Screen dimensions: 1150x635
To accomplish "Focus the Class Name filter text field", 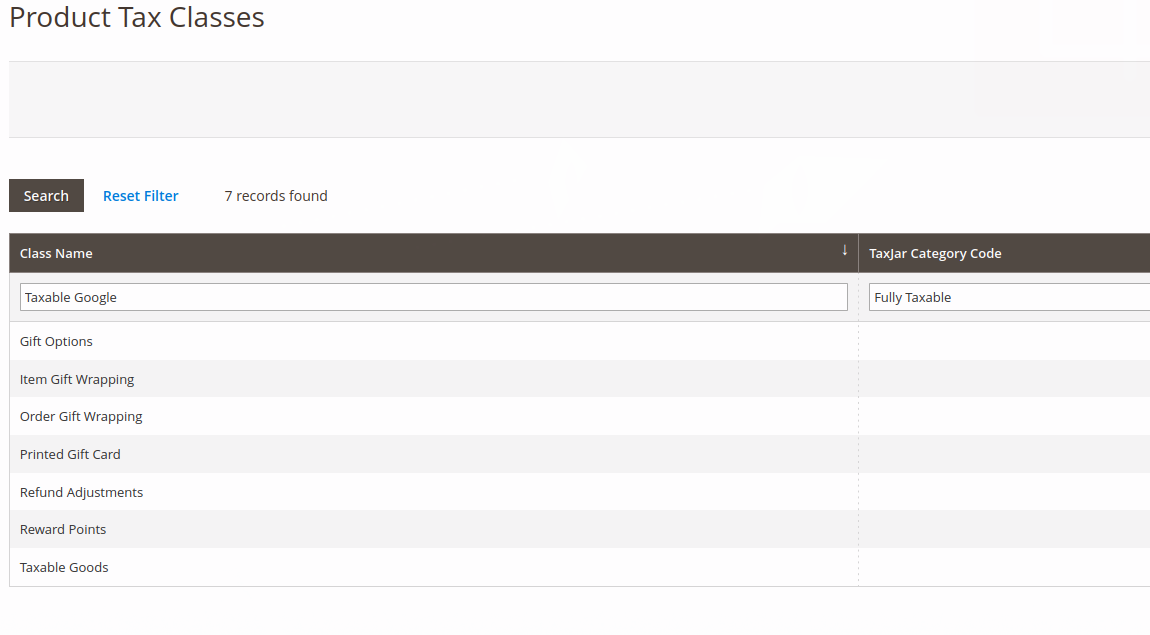I will 433,297.
